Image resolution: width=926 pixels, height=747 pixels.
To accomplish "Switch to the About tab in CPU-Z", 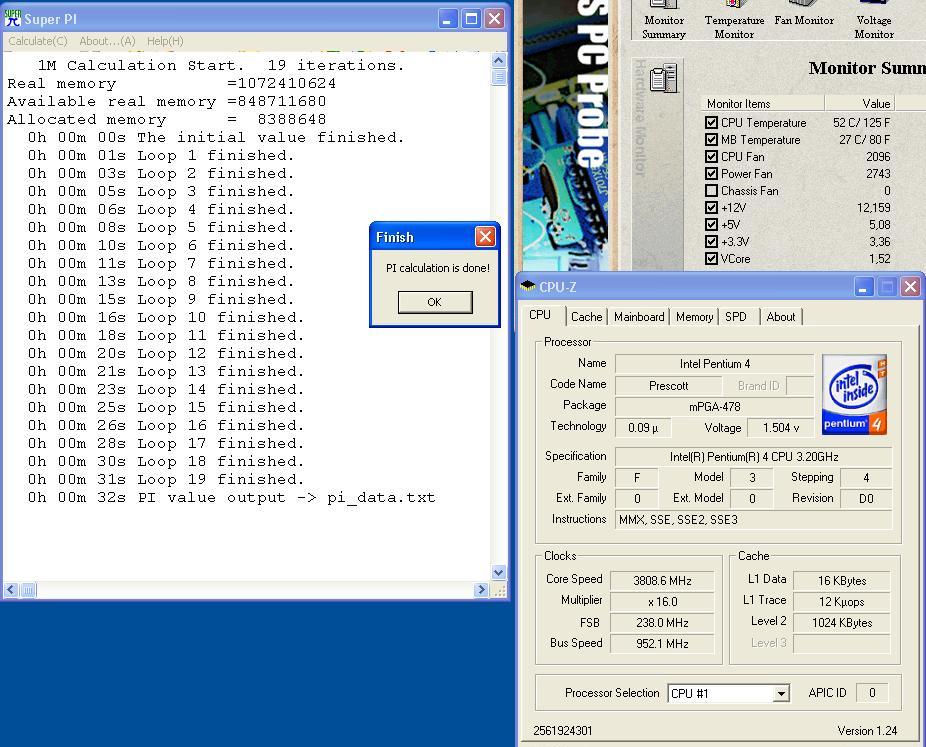I will coord(781,317).
